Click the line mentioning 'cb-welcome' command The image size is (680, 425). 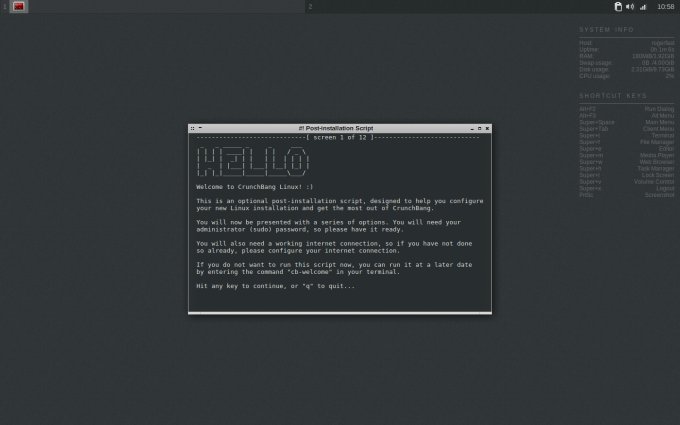coord(298,272)
